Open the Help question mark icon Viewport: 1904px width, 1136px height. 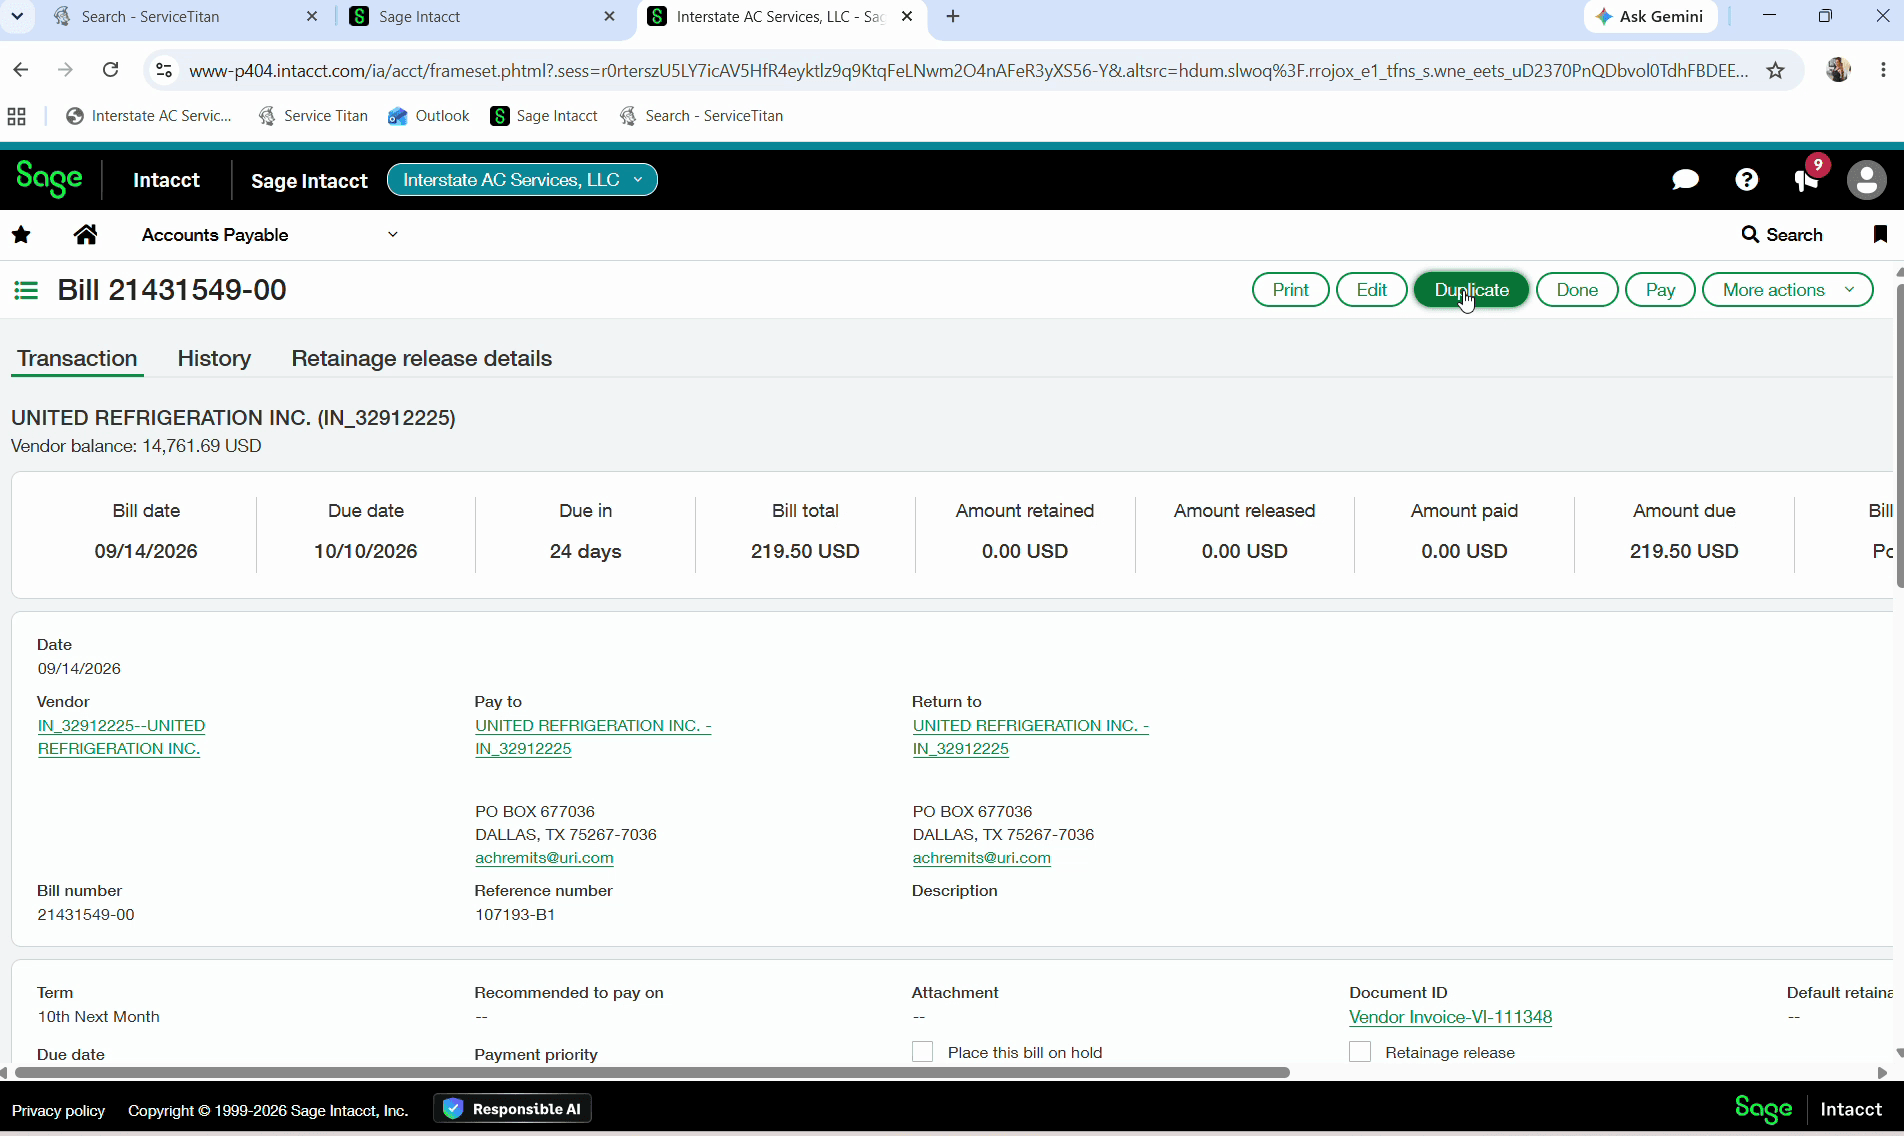click(x=1746, y=180)
